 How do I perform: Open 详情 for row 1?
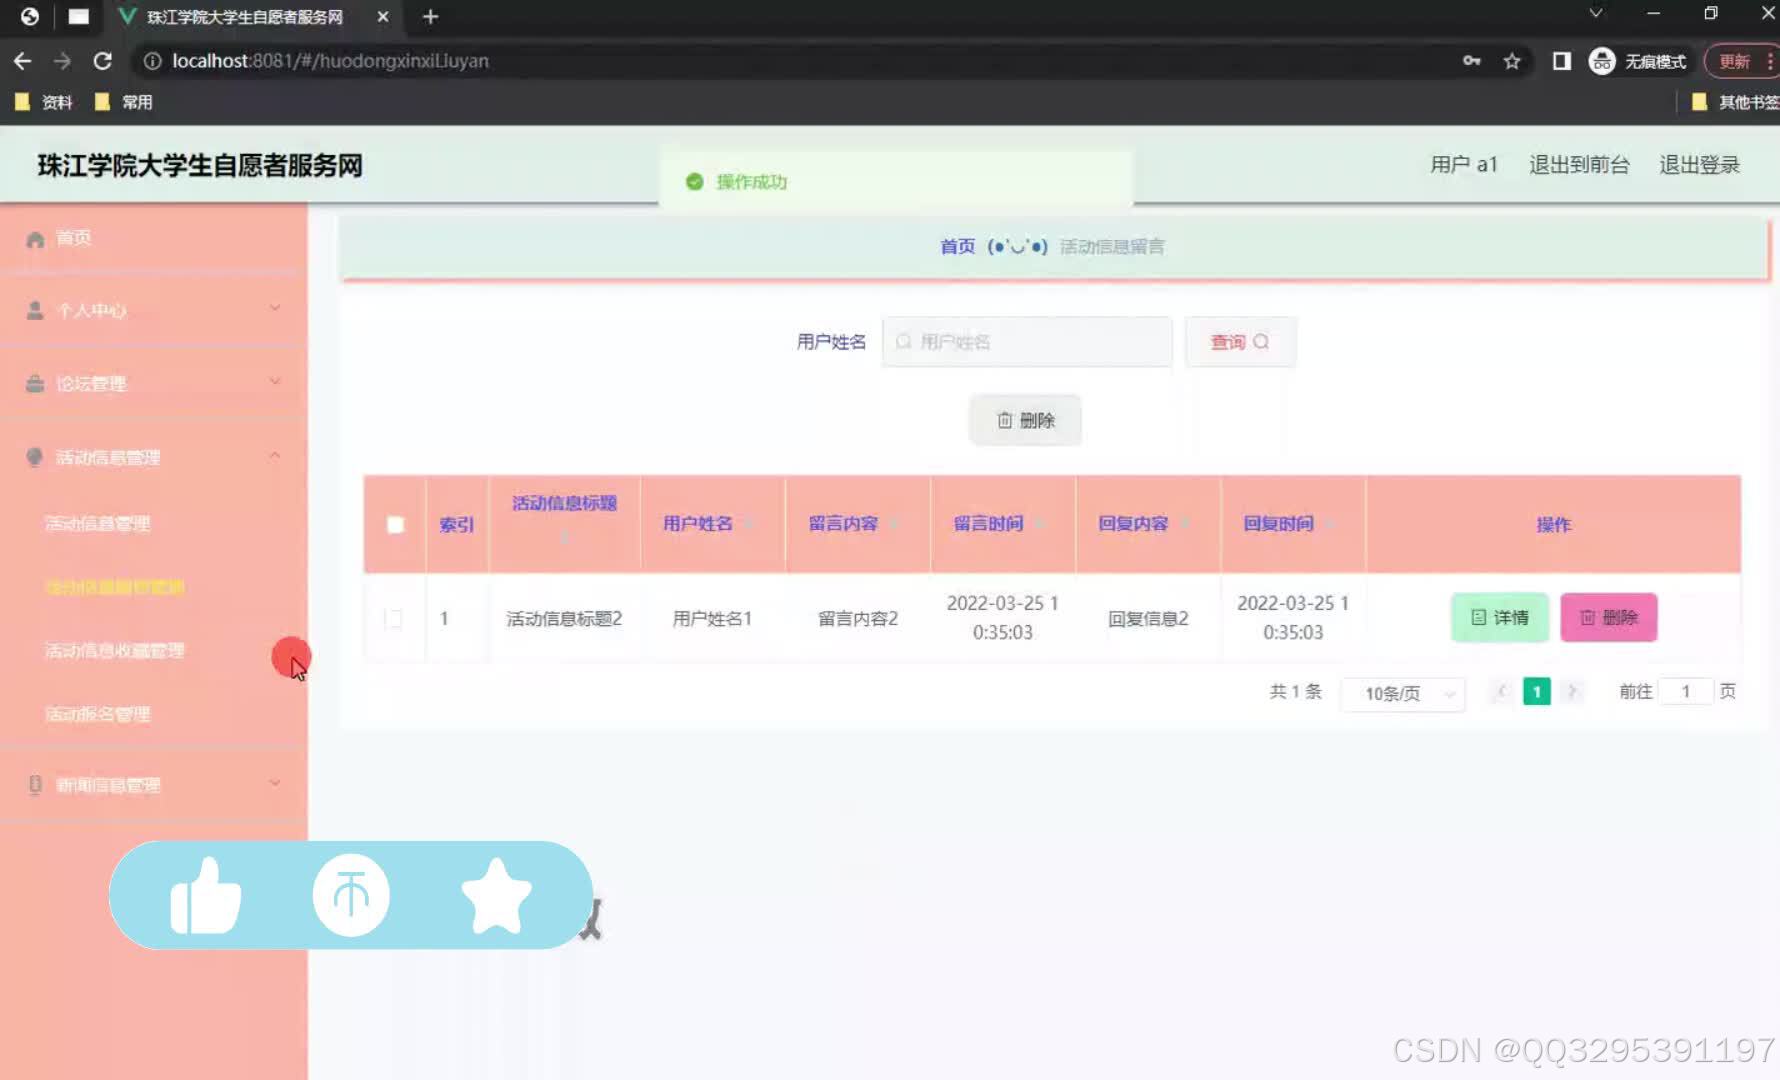1500,618
